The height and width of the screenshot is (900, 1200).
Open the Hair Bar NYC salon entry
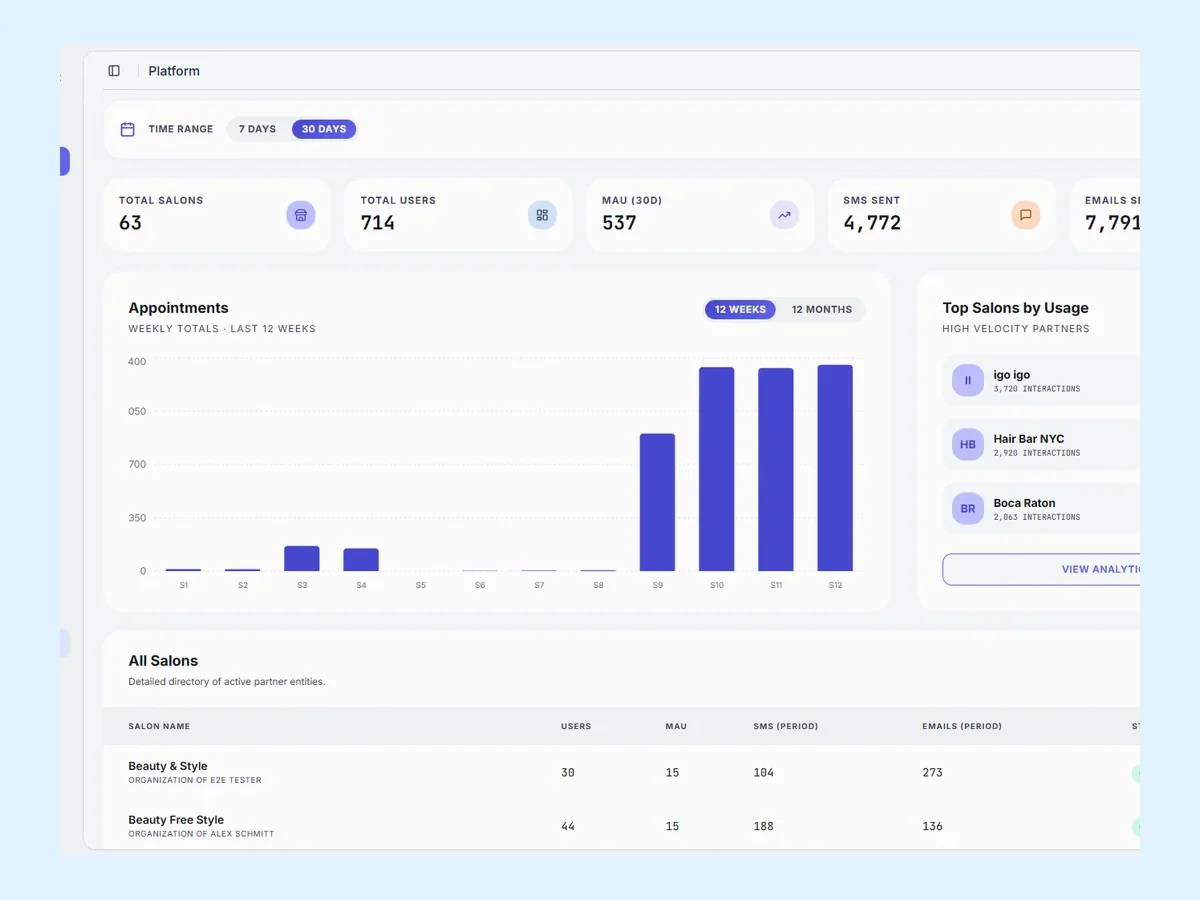1041,445
